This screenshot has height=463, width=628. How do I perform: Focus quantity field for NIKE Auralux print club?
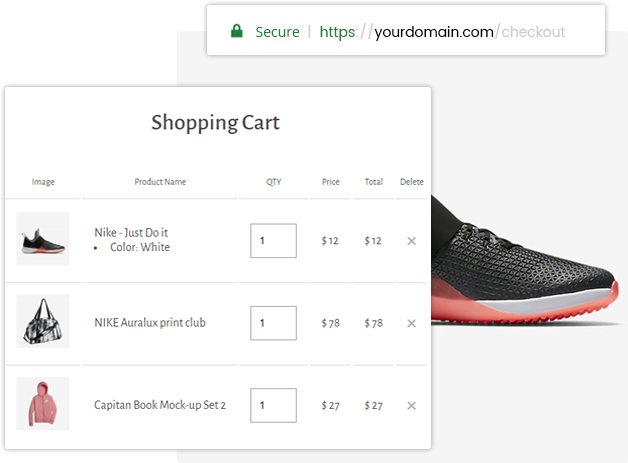click(274, 323)
